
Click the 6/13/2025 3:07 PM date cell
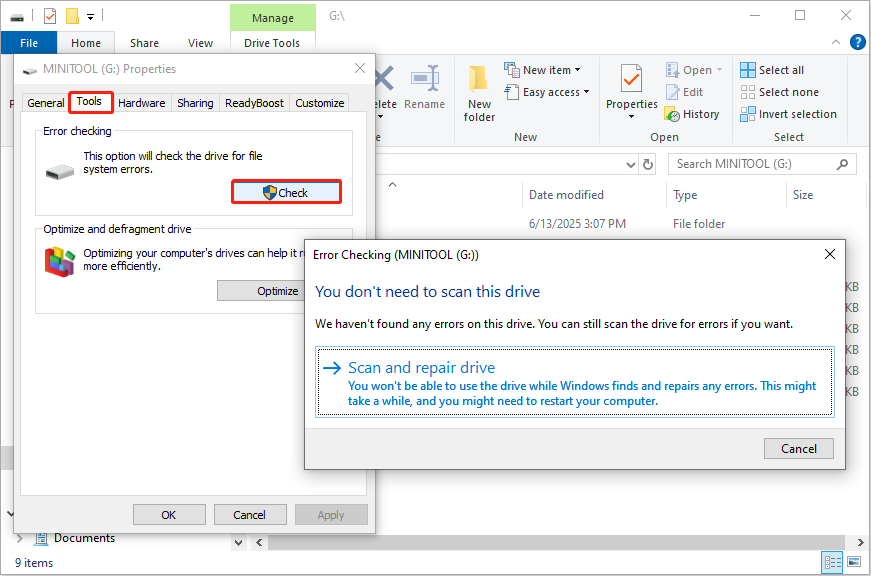577,224
